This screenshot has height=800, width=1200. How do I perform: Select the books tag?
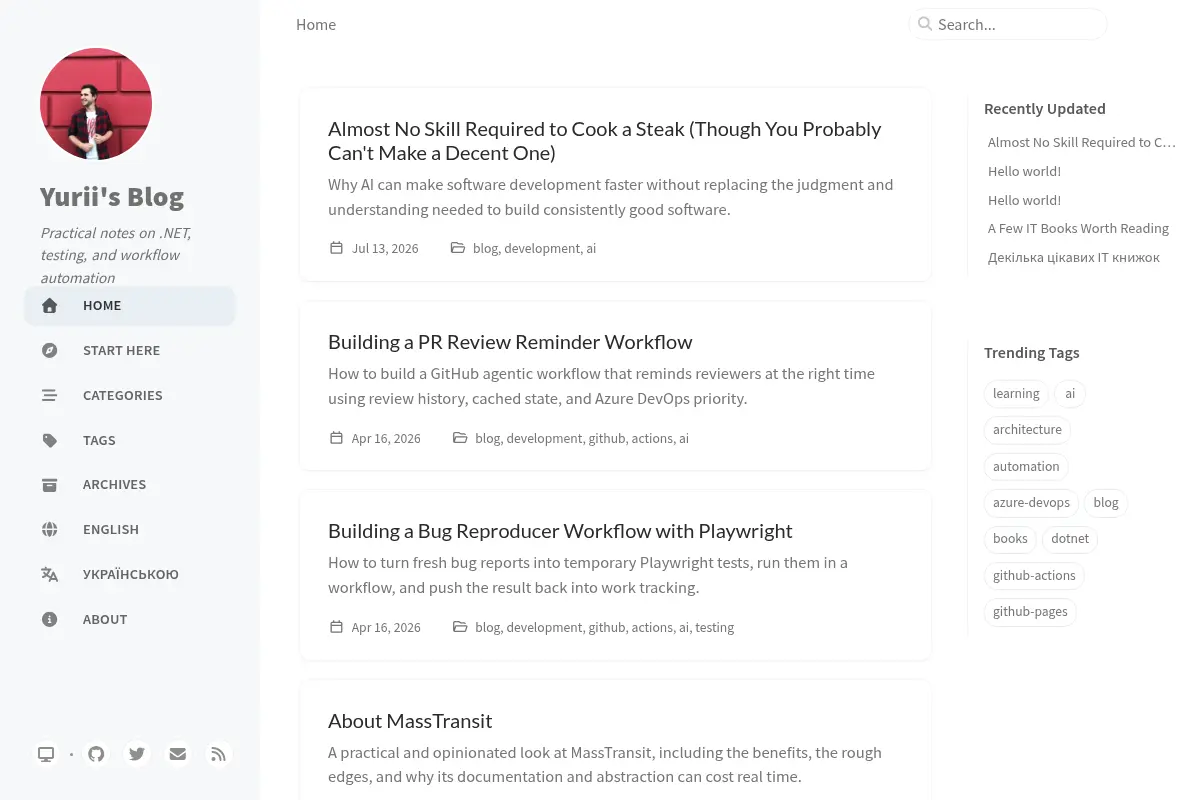(x=1010, y=538)
